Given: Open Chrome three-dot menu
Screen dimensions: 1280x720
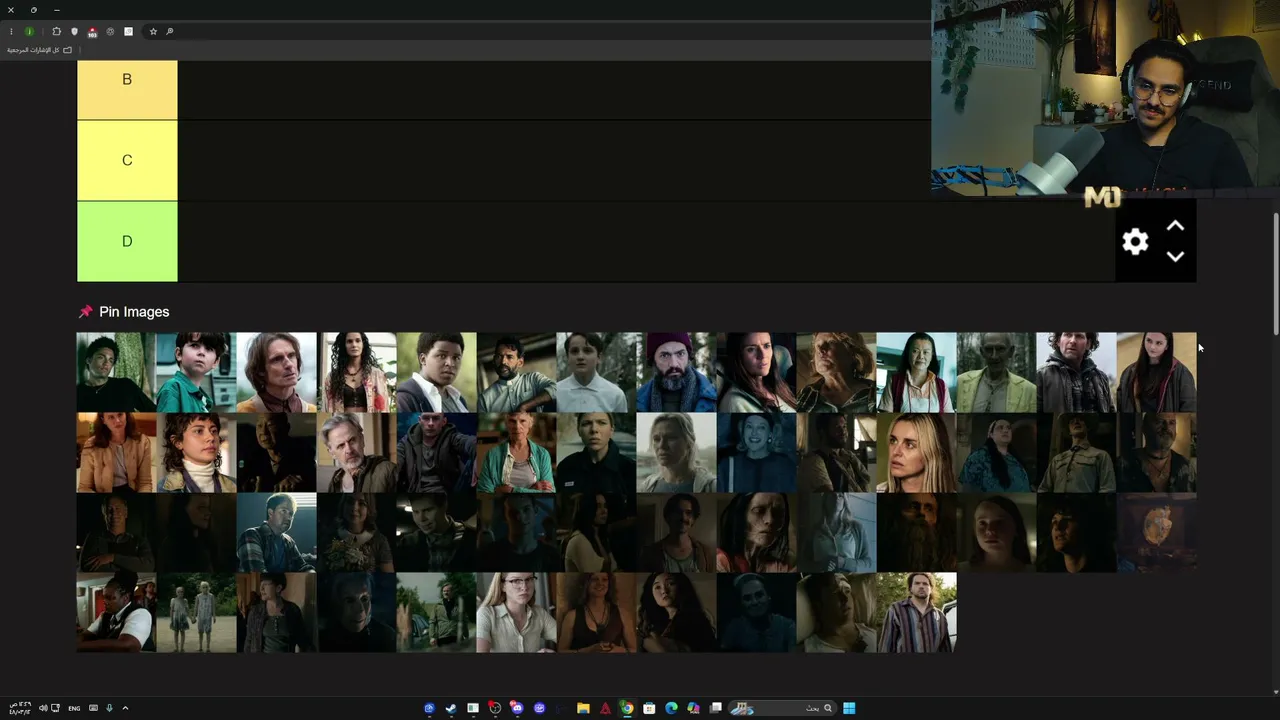Looking at the screenshot, I should click(x=11, y=32).
